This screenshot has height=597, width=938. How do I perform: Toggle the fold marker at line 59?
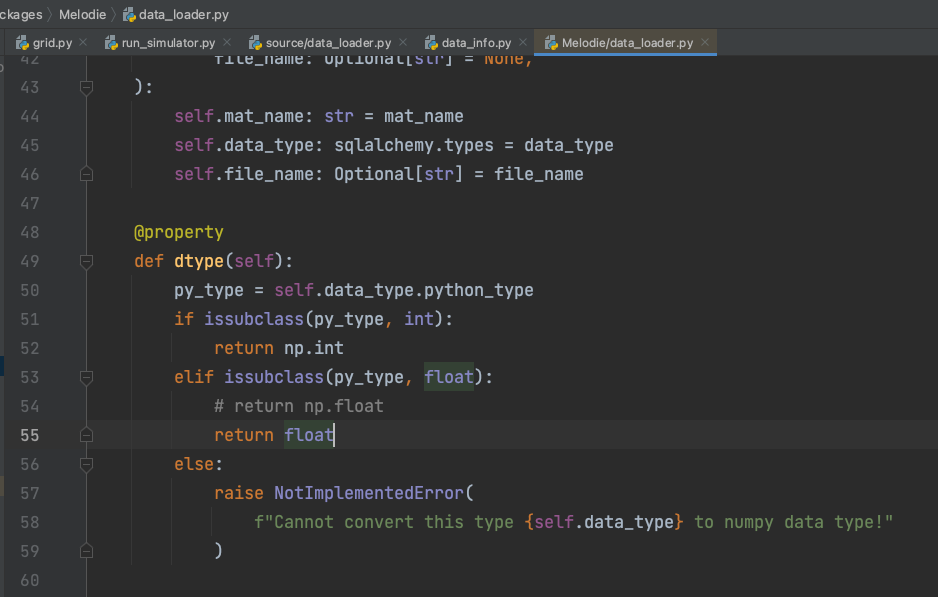86,551
